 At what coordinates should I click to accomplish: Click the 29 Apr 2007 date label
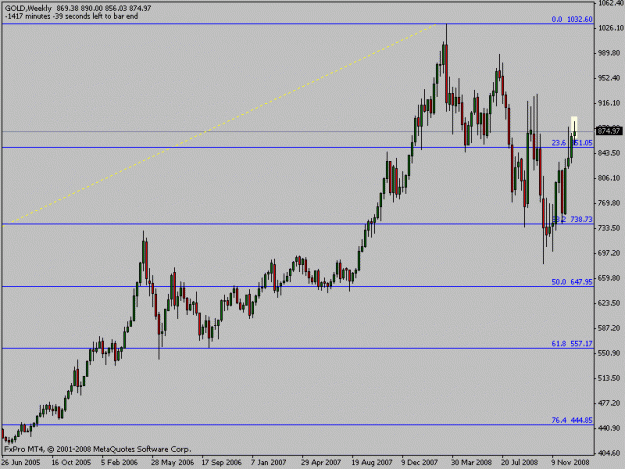(x=321, y=462)
